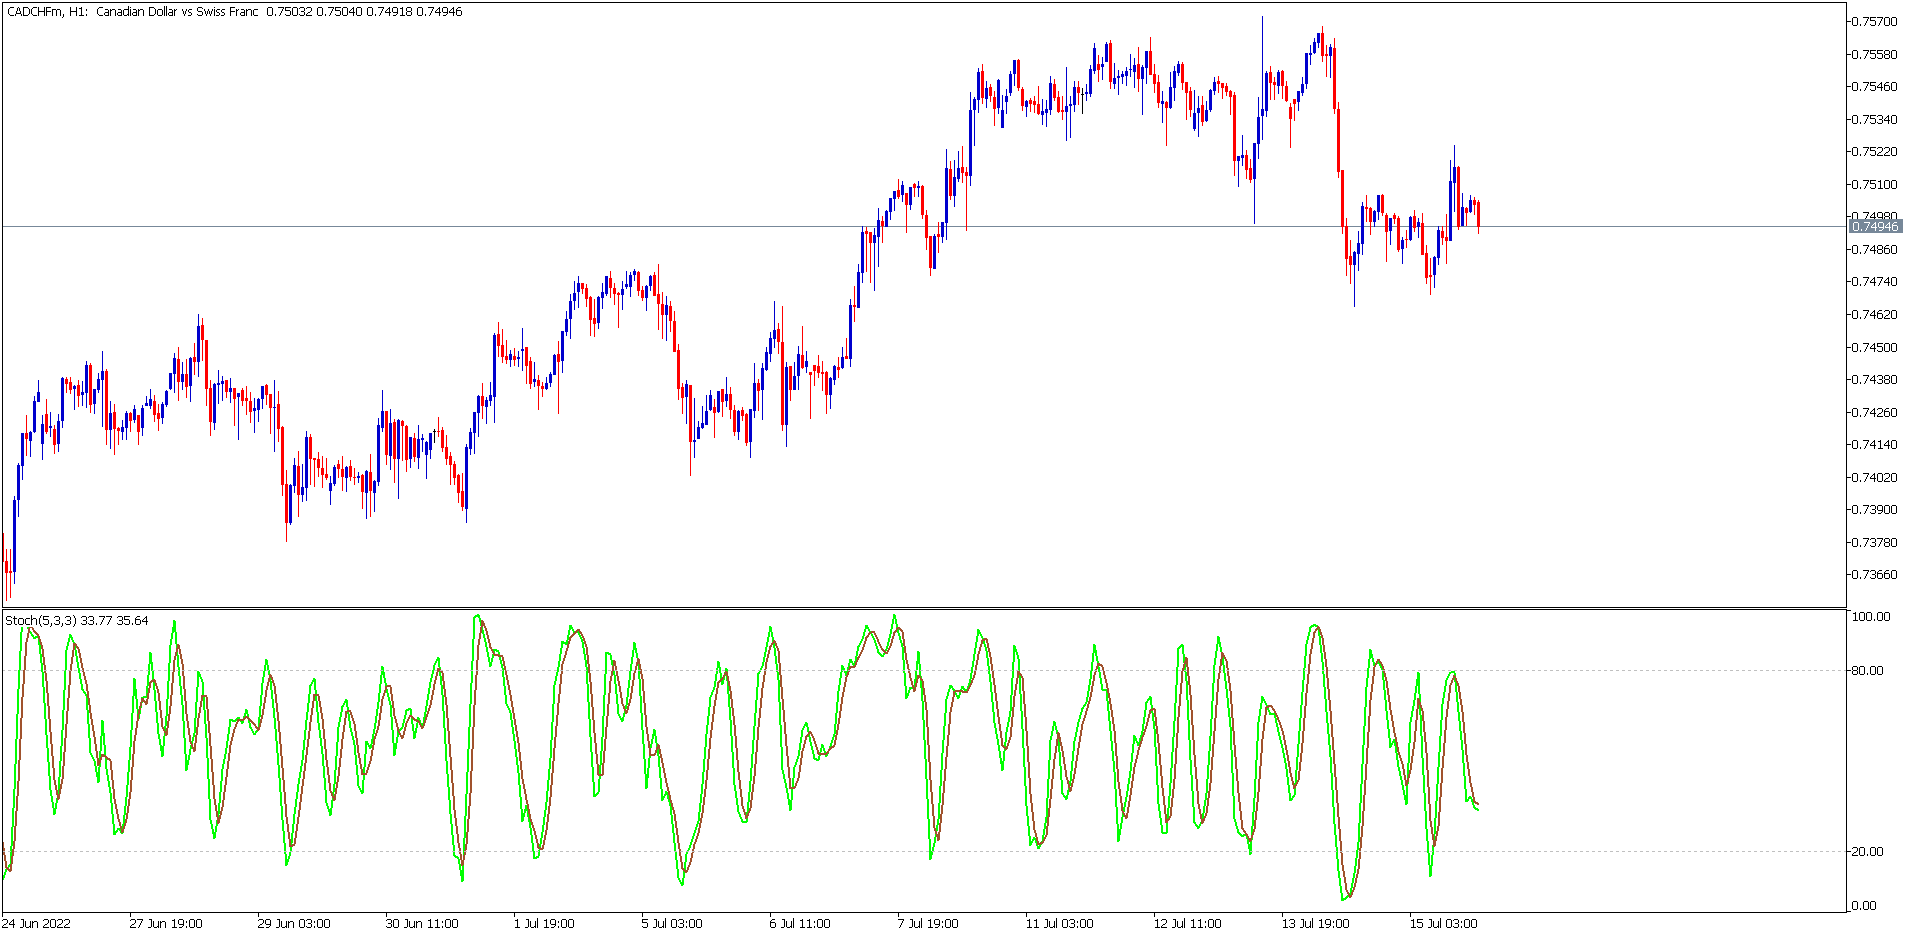Image resolution: width=1916 pixels, height=936 pixels.
Task: Click the 11 Jul 03:00 time label
Action: [x=1060, y=924]
